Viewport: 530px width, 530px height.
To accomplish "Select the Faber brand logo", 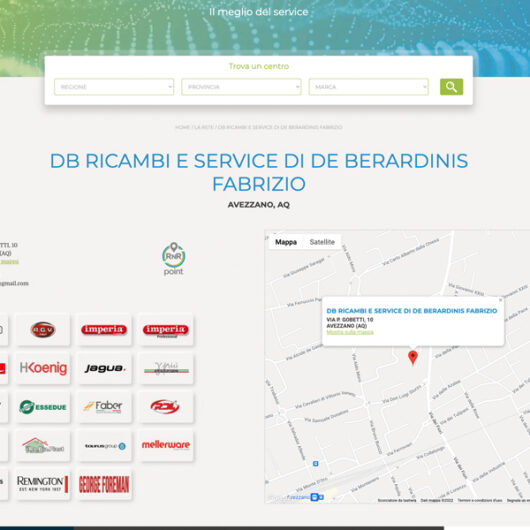I will (x=104, y=407).
